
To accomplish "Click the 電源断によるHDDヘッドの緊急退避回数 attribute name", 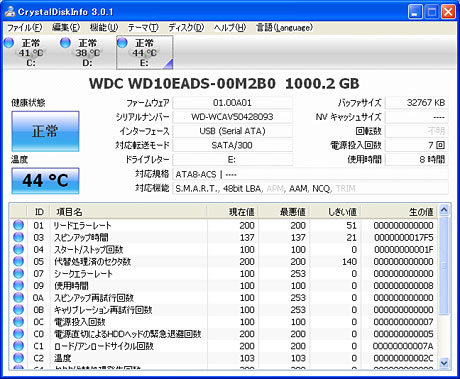I will click(x=128, y=334).
